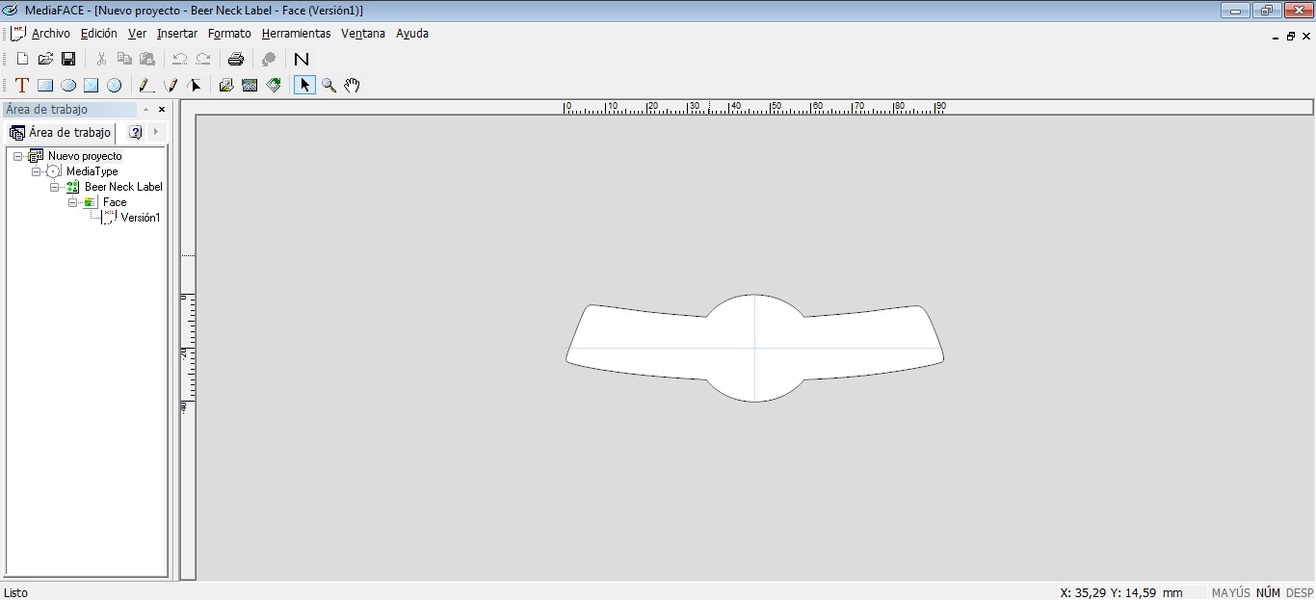Click the pencil line drawing tool
The width and height of the screenshot is (1316, 600).
pyautogui.click(x=145, y=86)
